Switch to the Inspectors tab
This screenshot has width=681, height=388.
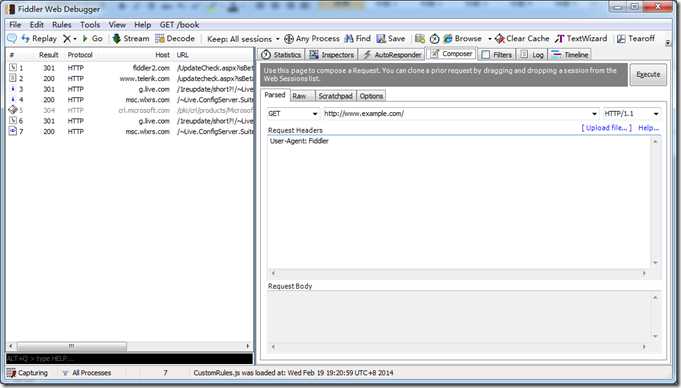(x=332, y=55)
